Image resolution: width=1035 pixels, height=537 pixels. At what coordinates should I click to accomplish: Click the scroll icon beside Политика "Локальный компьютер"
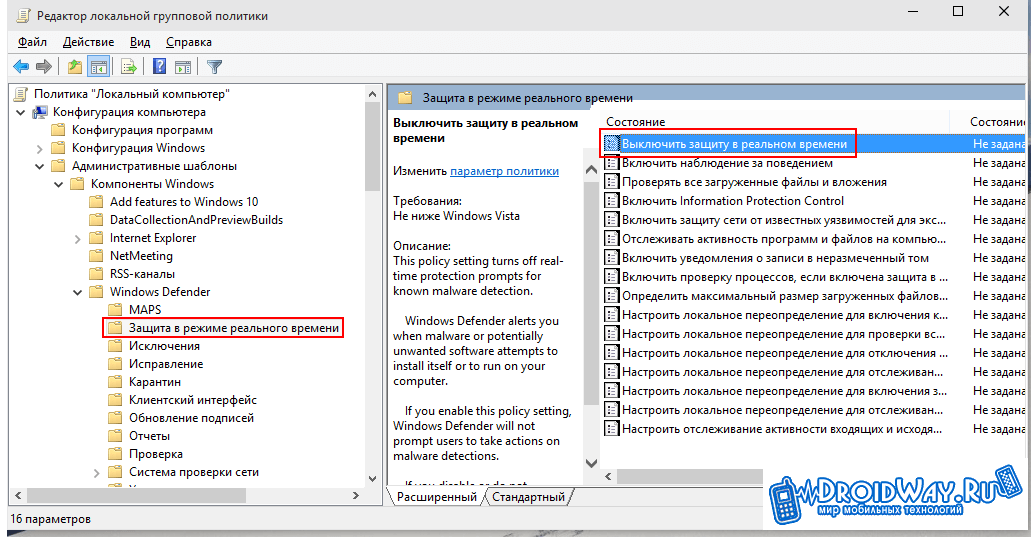[22, 94]
